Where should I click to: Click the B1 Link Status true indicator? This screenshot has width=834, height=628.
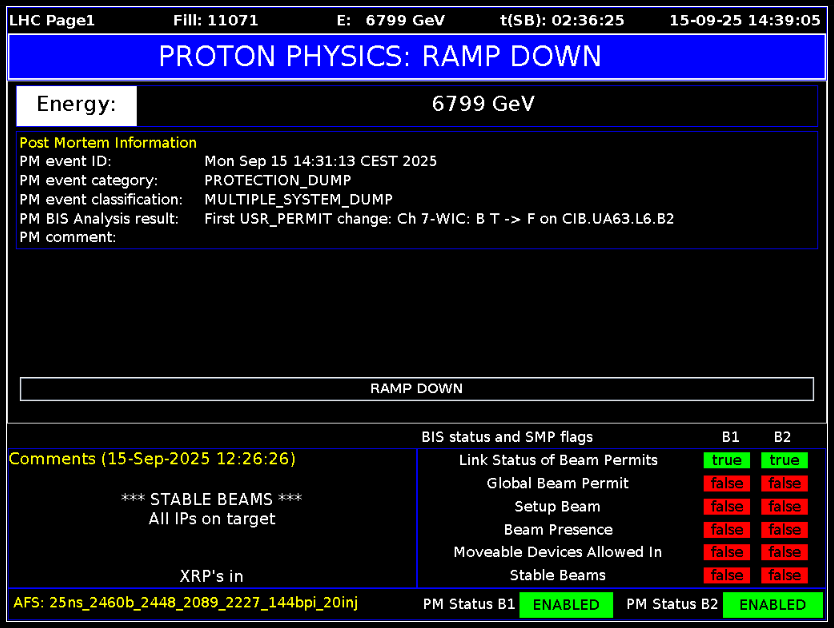(x=727, y=460)
